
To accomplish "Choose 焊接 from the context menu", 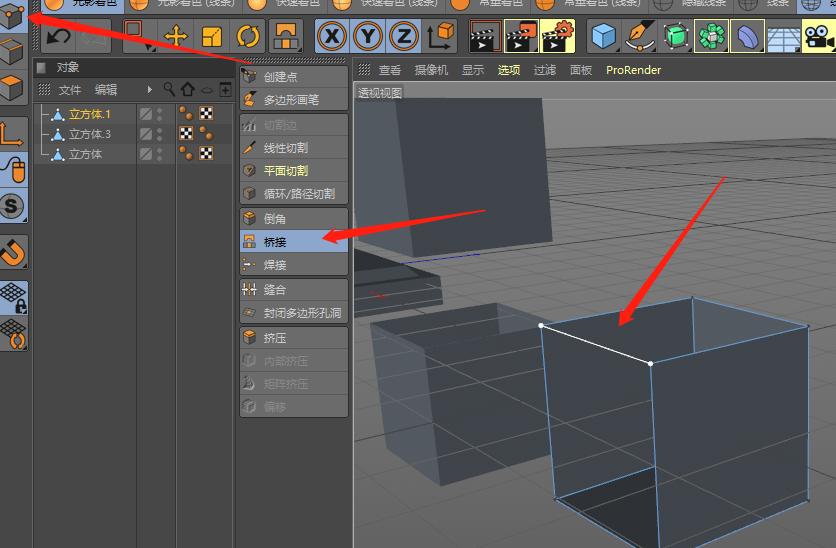I will pos(294,265).
